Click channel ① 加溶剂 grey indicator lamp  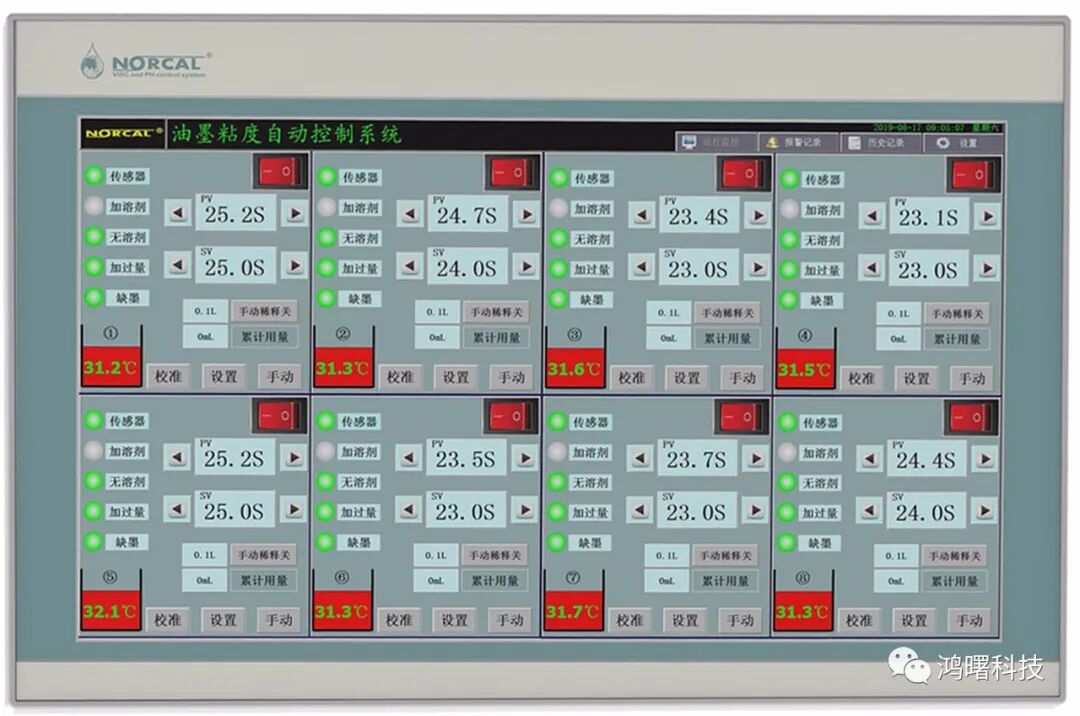[x=94, y=206]
